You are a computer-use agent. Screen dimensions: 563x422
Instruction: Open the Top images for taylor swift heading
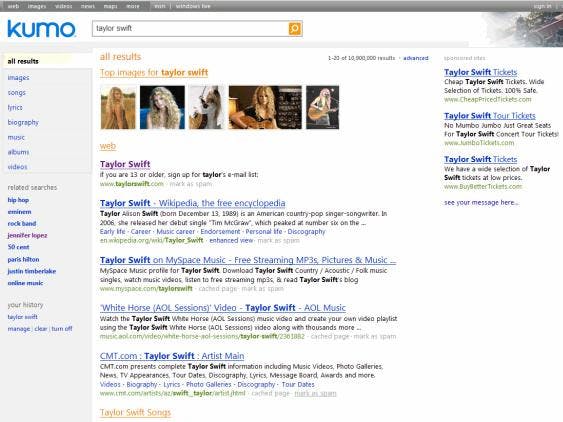pyautogui.click(x=154, y=73)
